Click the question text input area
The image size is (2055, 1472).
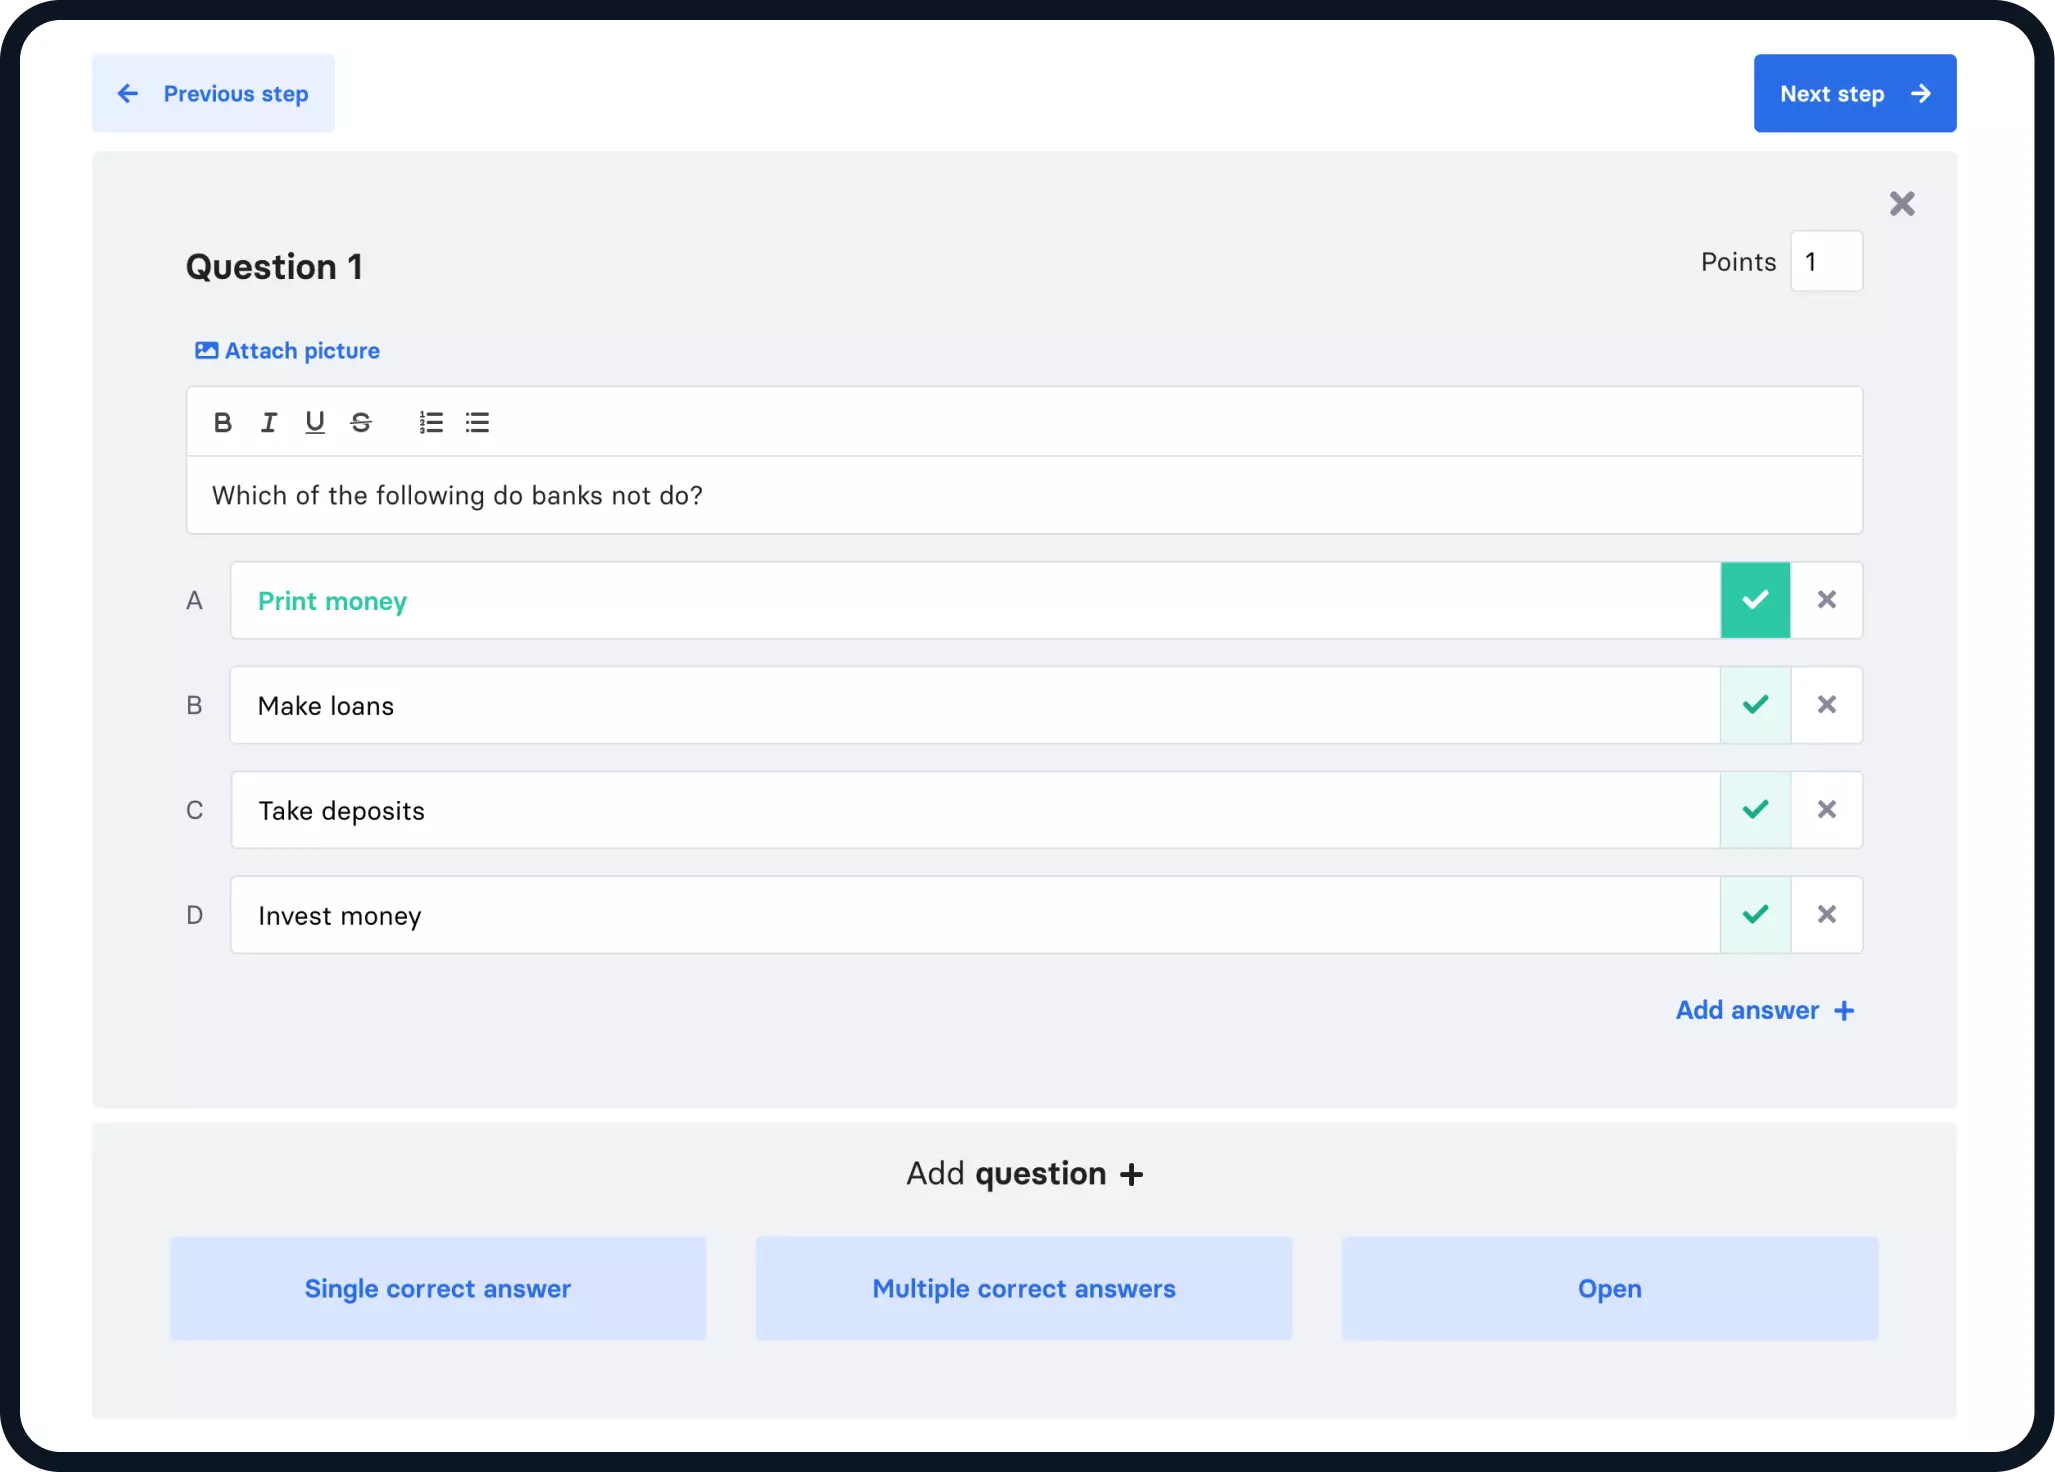(x=1026, y=494)
